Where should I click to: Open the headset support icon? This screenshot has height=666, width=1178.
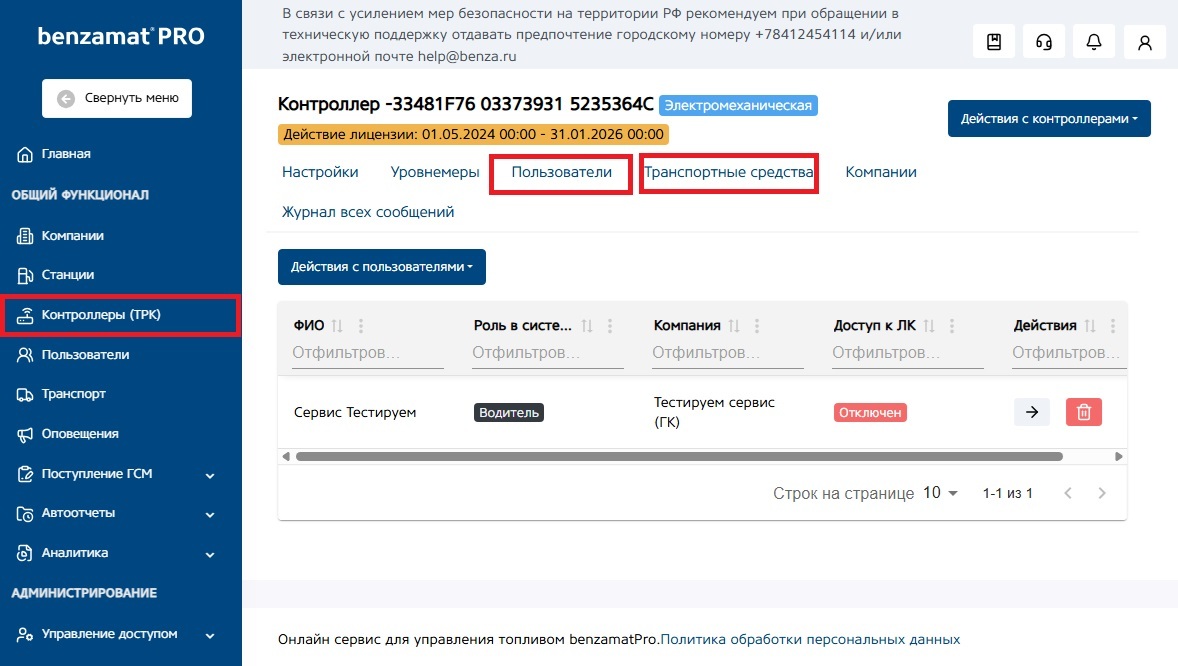pos(1044,42)
